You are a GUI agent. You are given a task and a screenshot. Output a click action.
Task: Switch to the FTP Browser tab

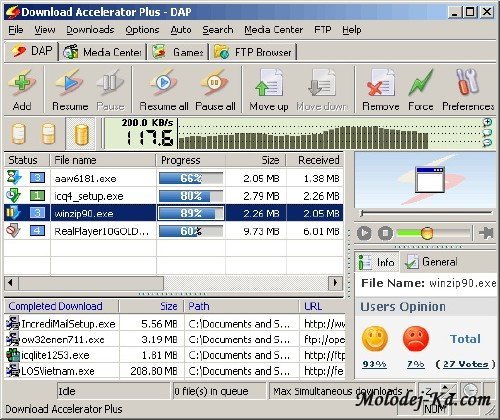click(x=253, y=52)
